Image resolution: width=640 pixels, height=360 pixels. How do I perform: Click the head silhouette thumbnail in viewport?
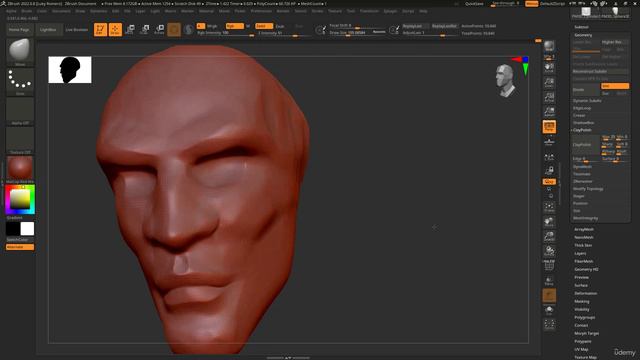tap(70, 70)
